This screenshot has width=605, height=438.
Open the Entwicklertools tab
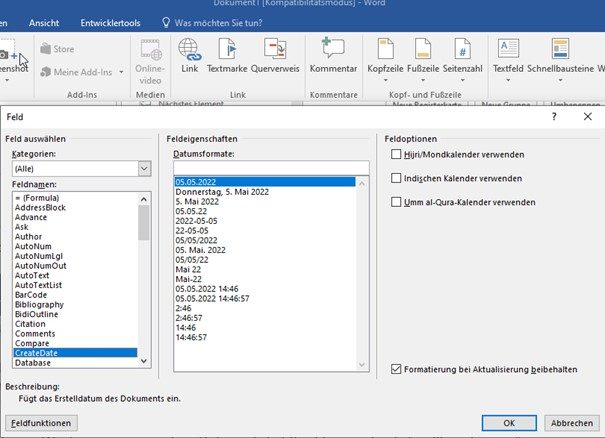point(111,21)
